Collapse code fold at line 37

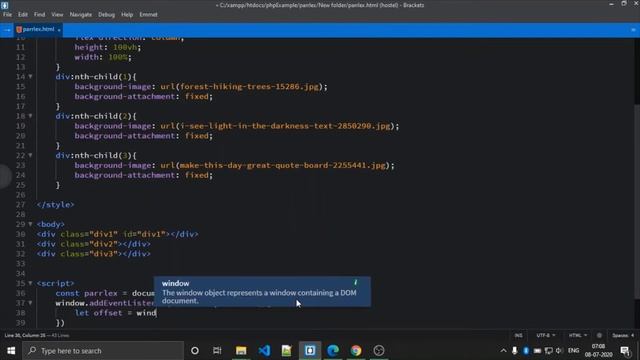30,303
